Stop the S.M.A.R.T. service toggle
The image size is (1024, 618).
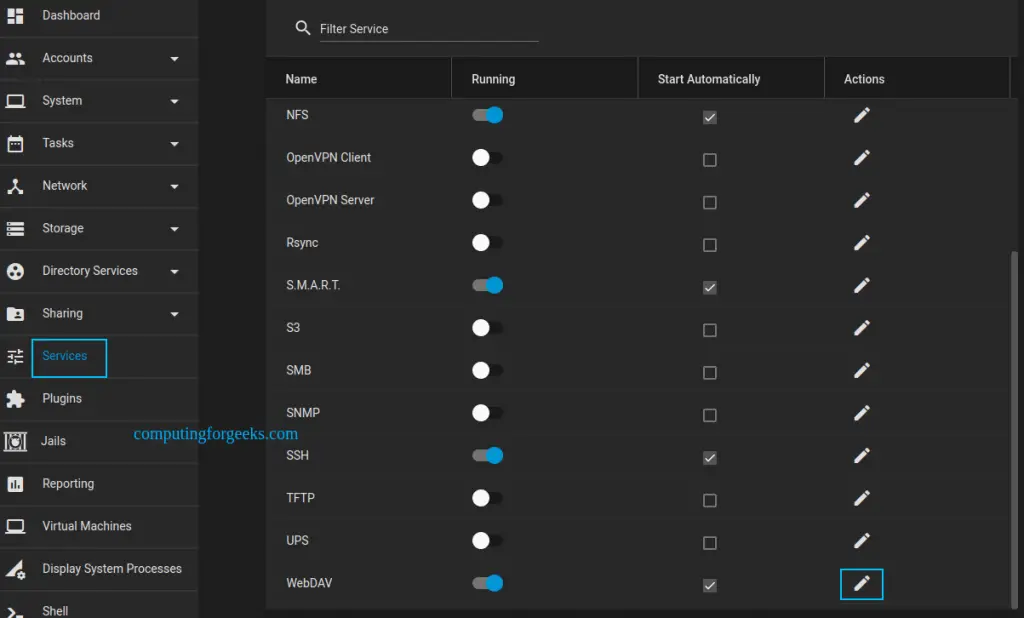point(487,285)
